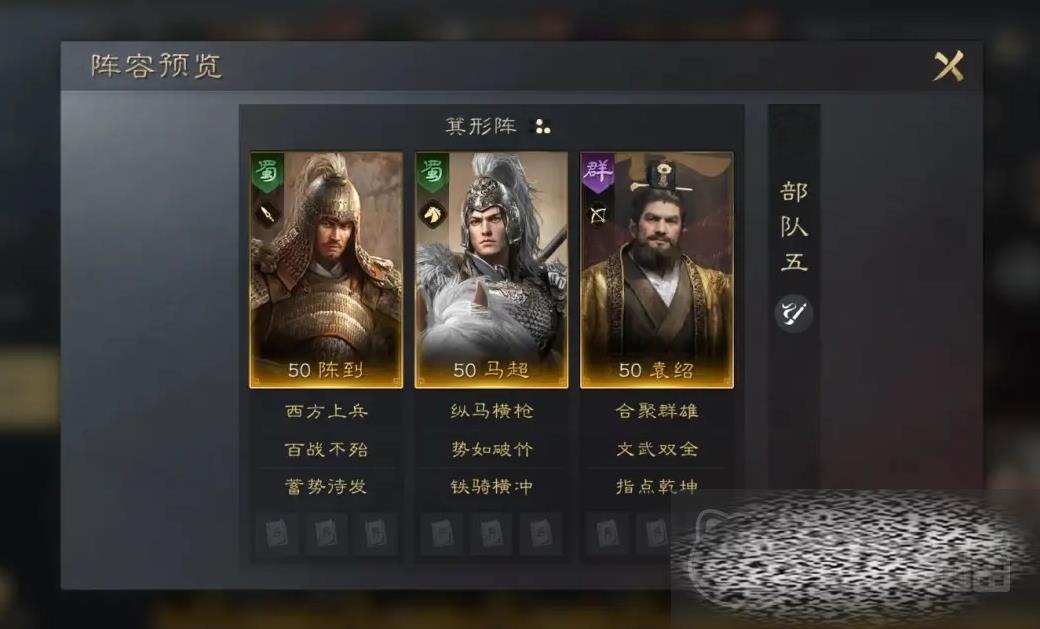Click the archer bow icon on 袁绍's card

tap(598, 215)
